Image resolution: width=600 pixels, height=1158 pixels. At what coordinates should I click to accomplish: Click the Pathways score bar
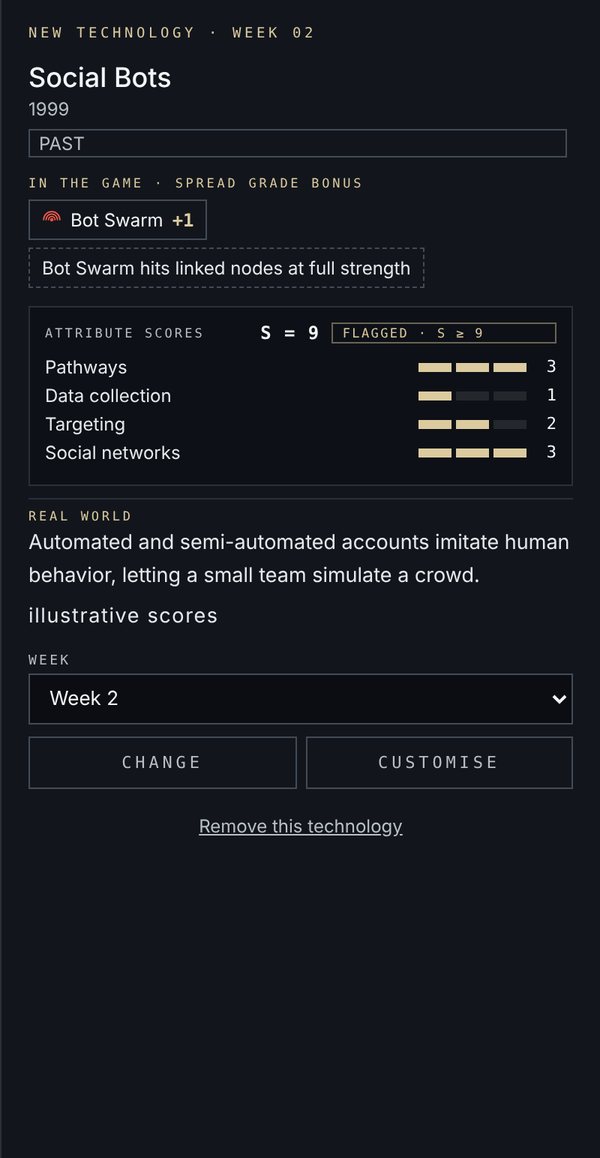(472, 368)
